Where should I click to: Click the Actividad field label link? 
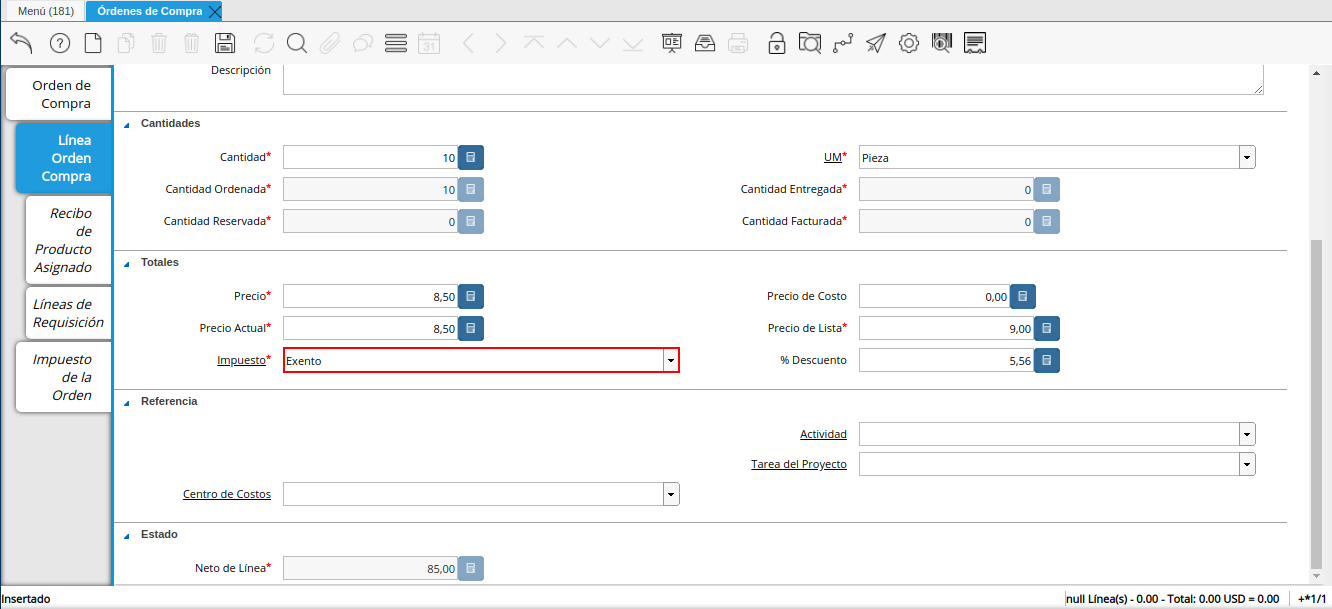click(x=823, y=434)
